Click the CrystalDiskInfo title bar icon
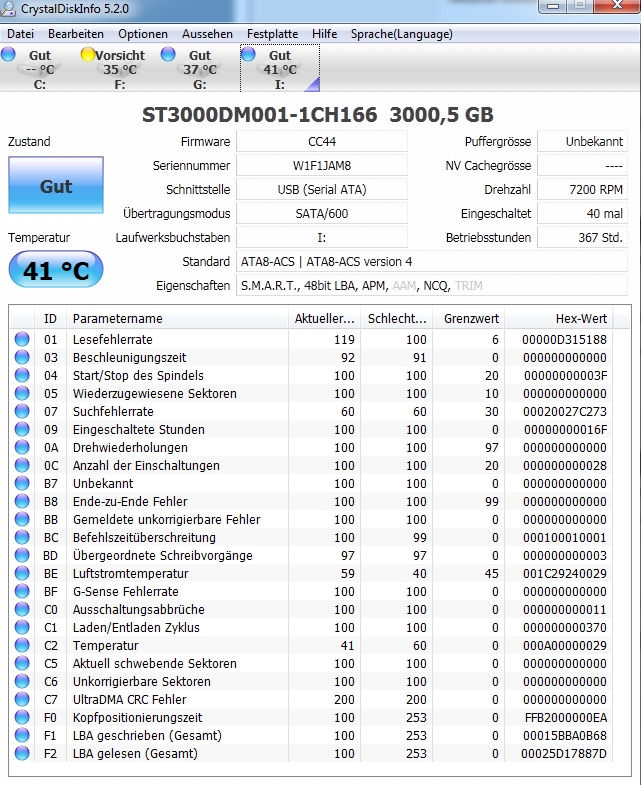 point(8,8)
